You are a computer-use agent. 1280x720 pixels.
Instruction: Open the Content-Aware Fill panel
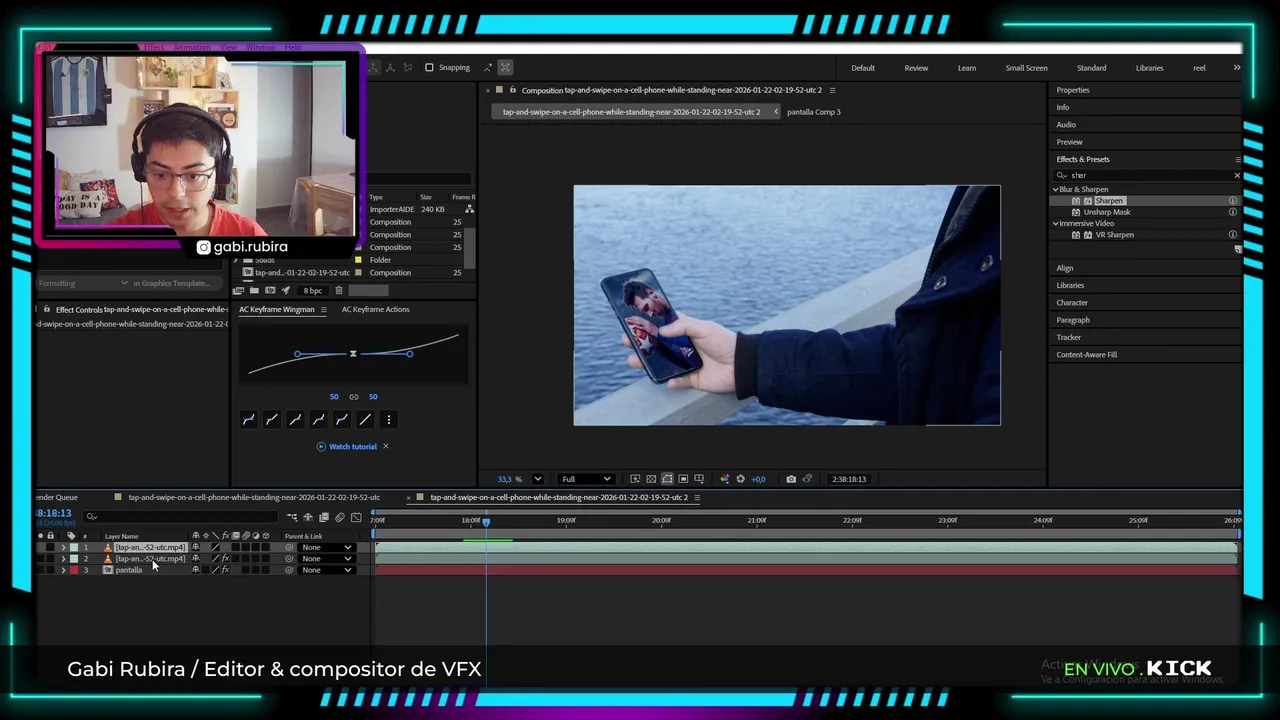point(1086,355)
